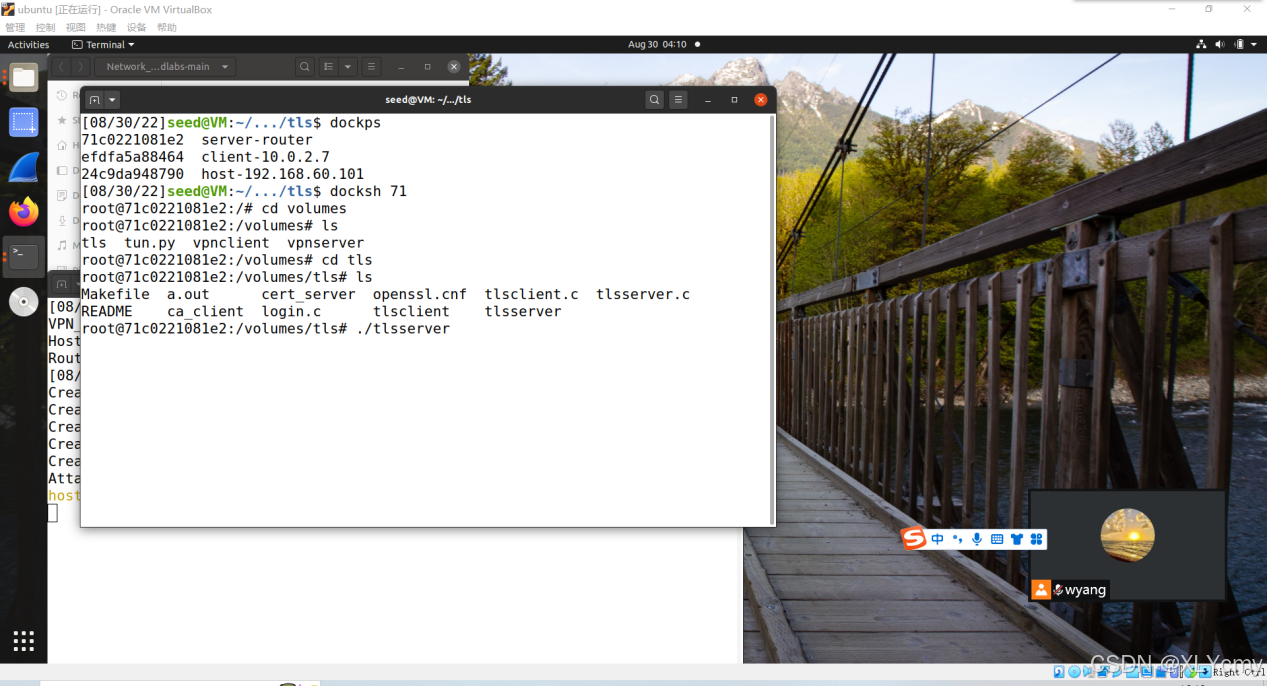Click the Sogou input method logo

pyautogui.click(x=914, y=539)
